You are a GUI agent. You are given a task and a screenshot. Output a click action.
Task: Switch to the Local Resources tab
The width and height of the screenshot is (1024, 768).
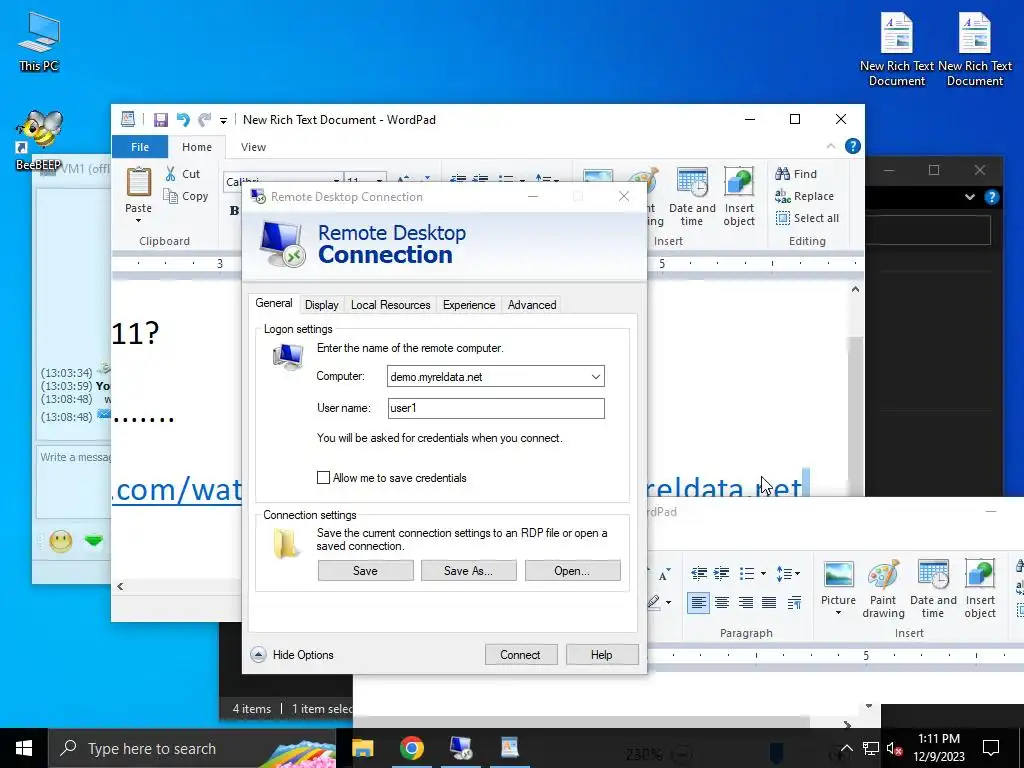[391, 305]
